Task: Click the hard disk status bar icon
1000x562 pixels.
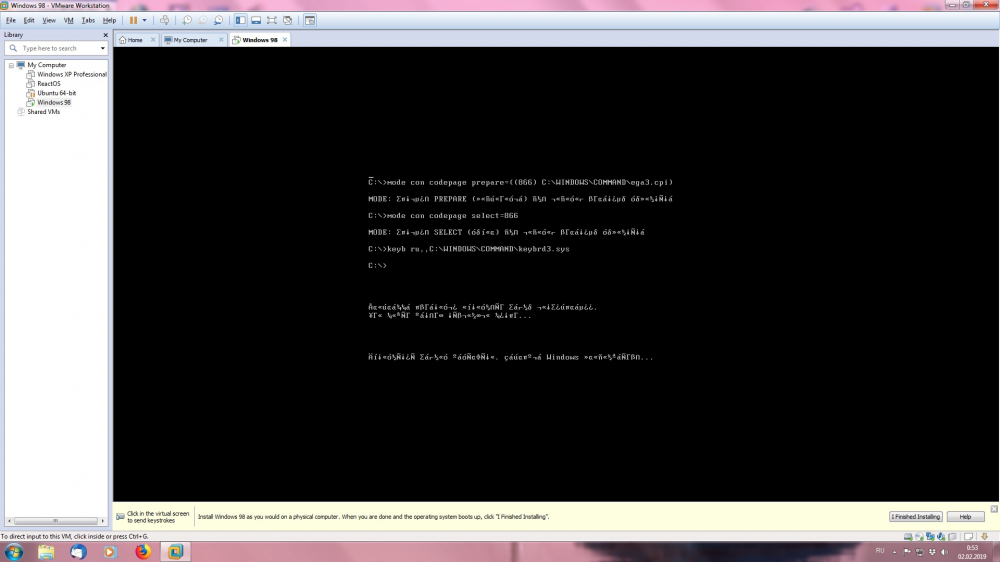Action: coord(908,537)
